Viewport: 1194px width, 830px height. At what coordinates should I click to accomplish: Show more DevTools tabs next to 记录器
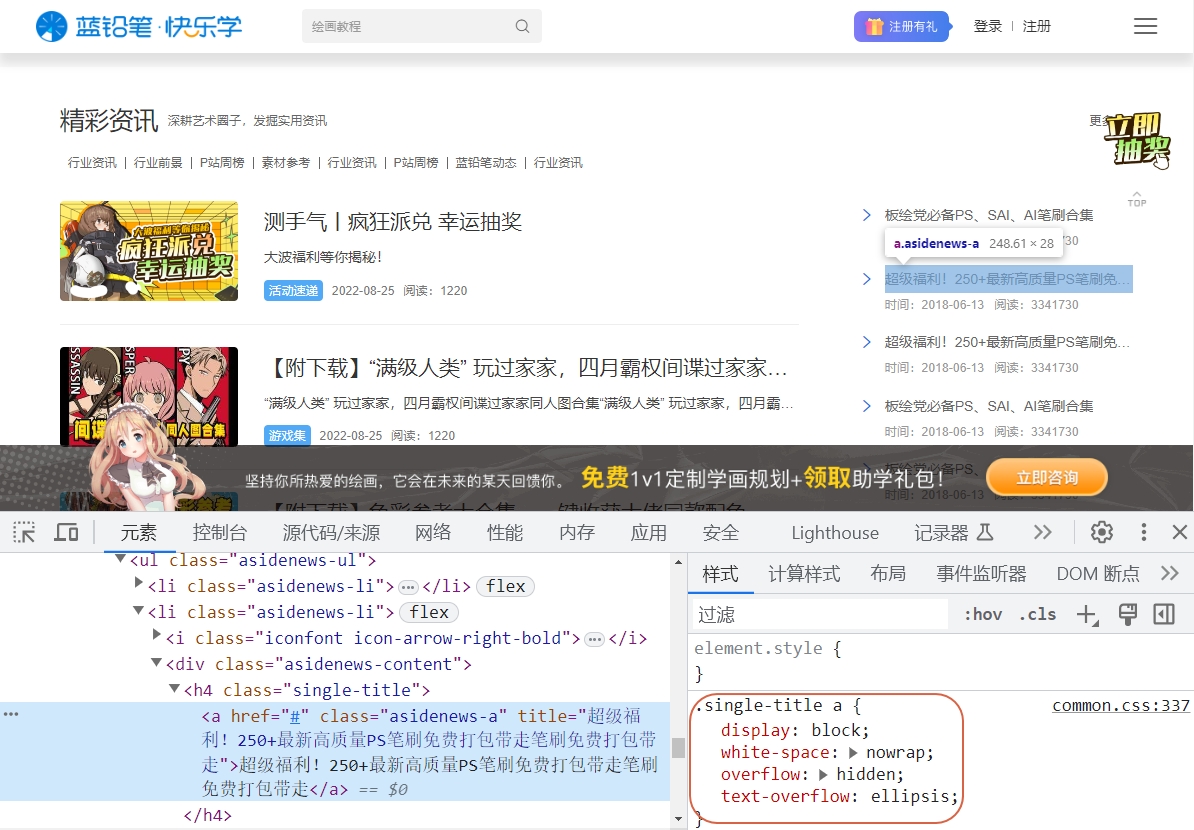(x=1042, y=532)
